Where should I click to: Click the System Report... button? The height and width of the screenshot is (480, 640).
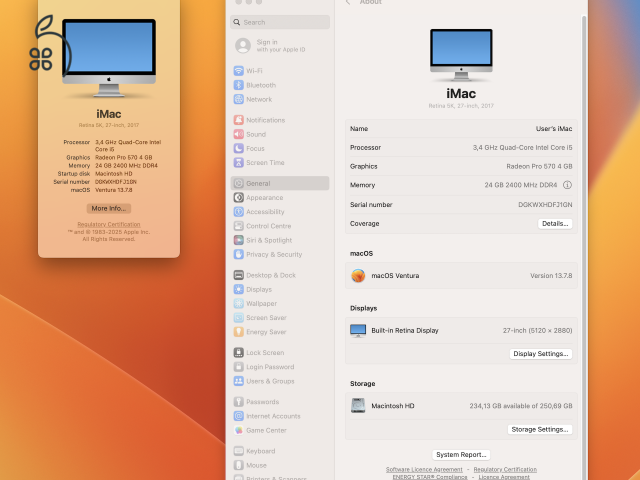(x=461, y=455)
